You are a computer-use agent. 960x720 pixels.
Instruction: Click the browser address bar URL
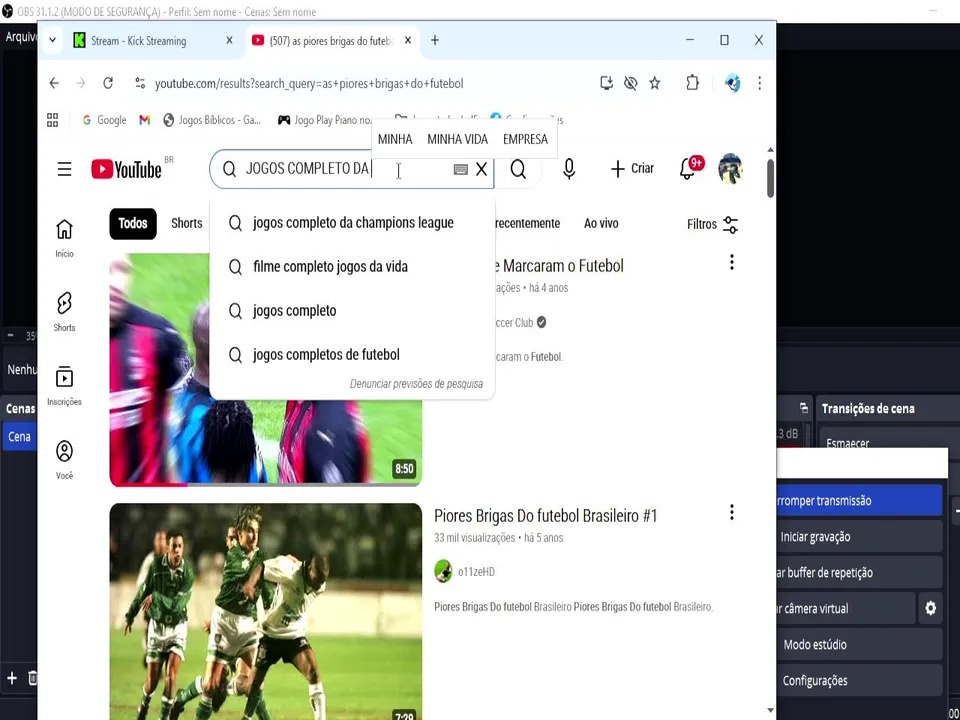coord(309,83)
